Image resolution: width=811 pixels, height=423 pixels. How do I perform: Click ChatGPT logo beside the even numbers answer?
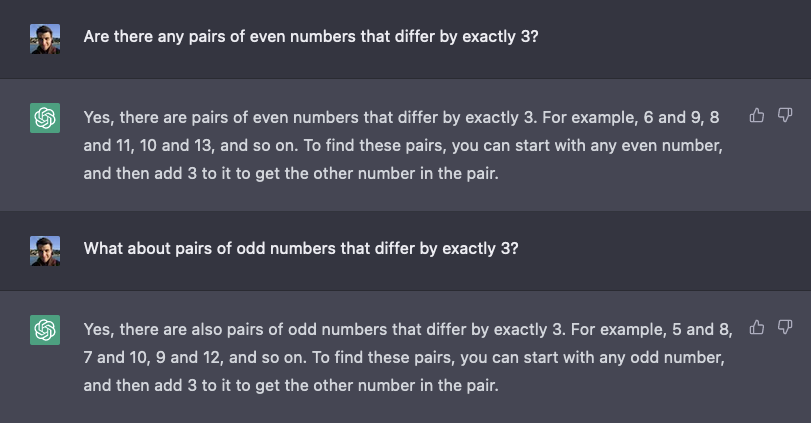coord(45,120)
